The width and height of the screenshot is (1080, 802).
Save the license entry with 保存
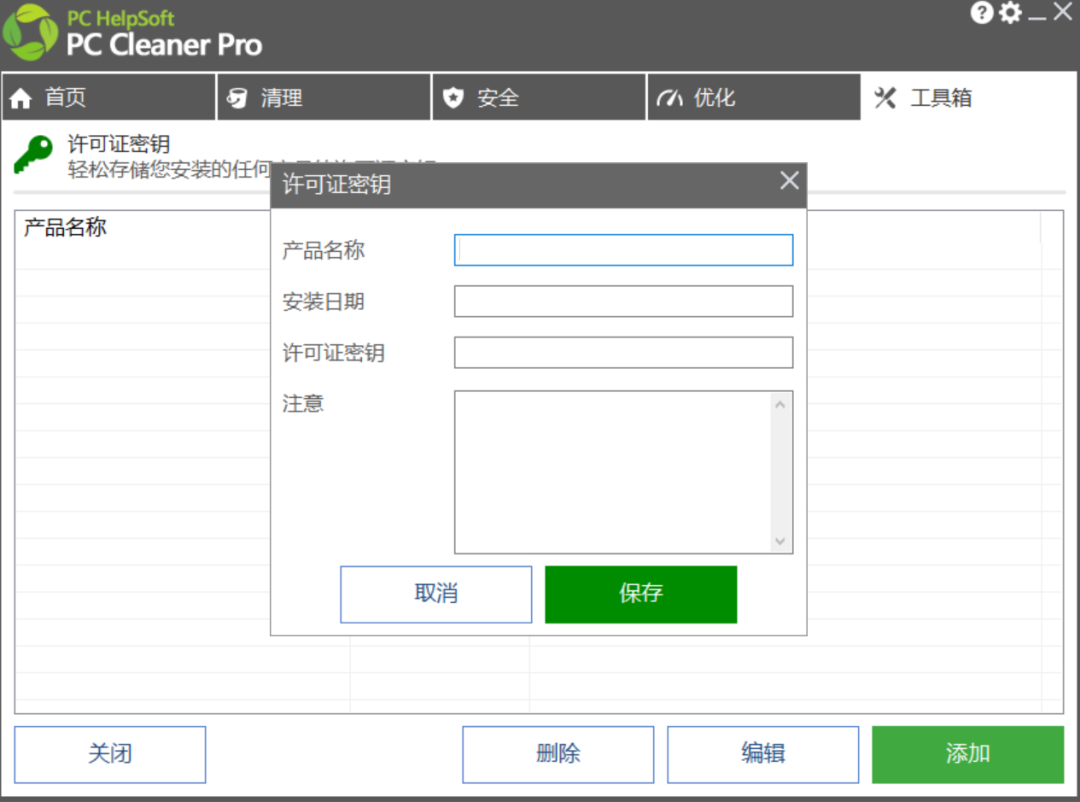coord(641,594)
